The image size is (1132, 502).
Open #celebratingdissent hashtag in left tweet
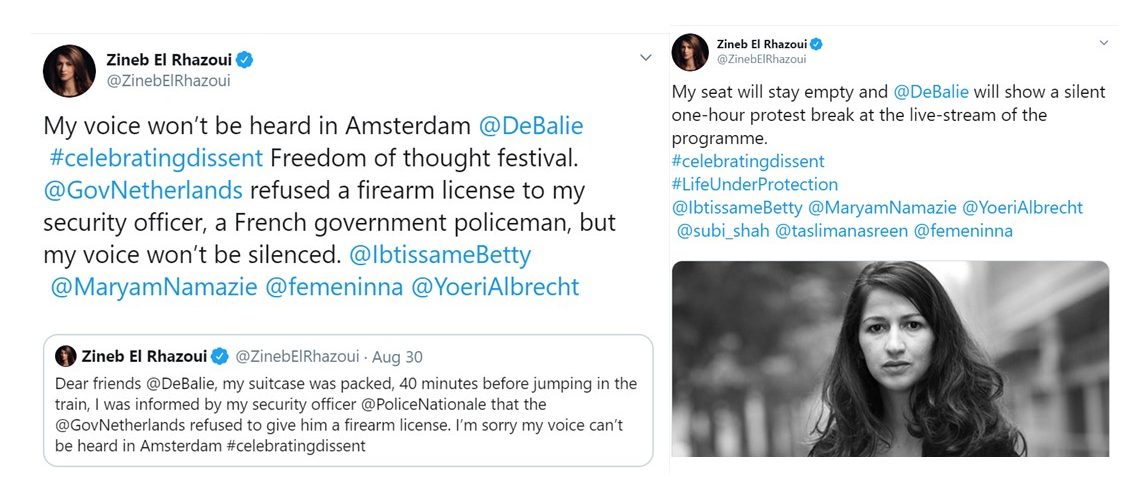157,158
